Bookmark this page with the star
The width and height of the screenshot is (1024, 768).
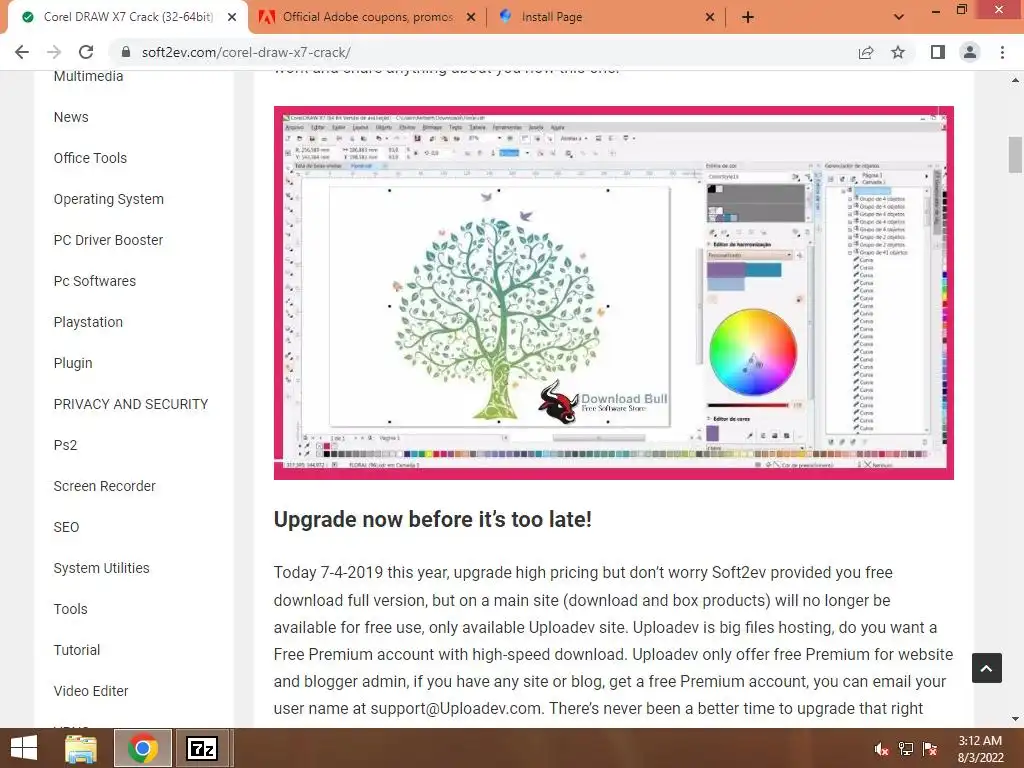coord(899,52)
